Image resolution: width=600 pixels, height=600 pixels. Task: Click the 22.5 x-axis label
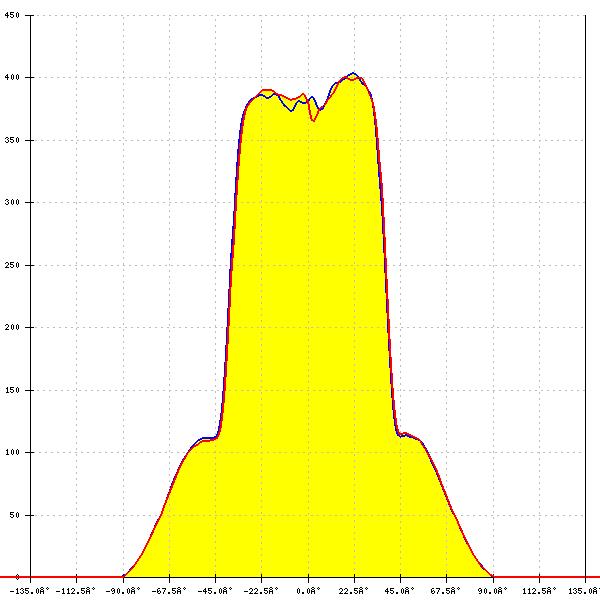[354, 590]
